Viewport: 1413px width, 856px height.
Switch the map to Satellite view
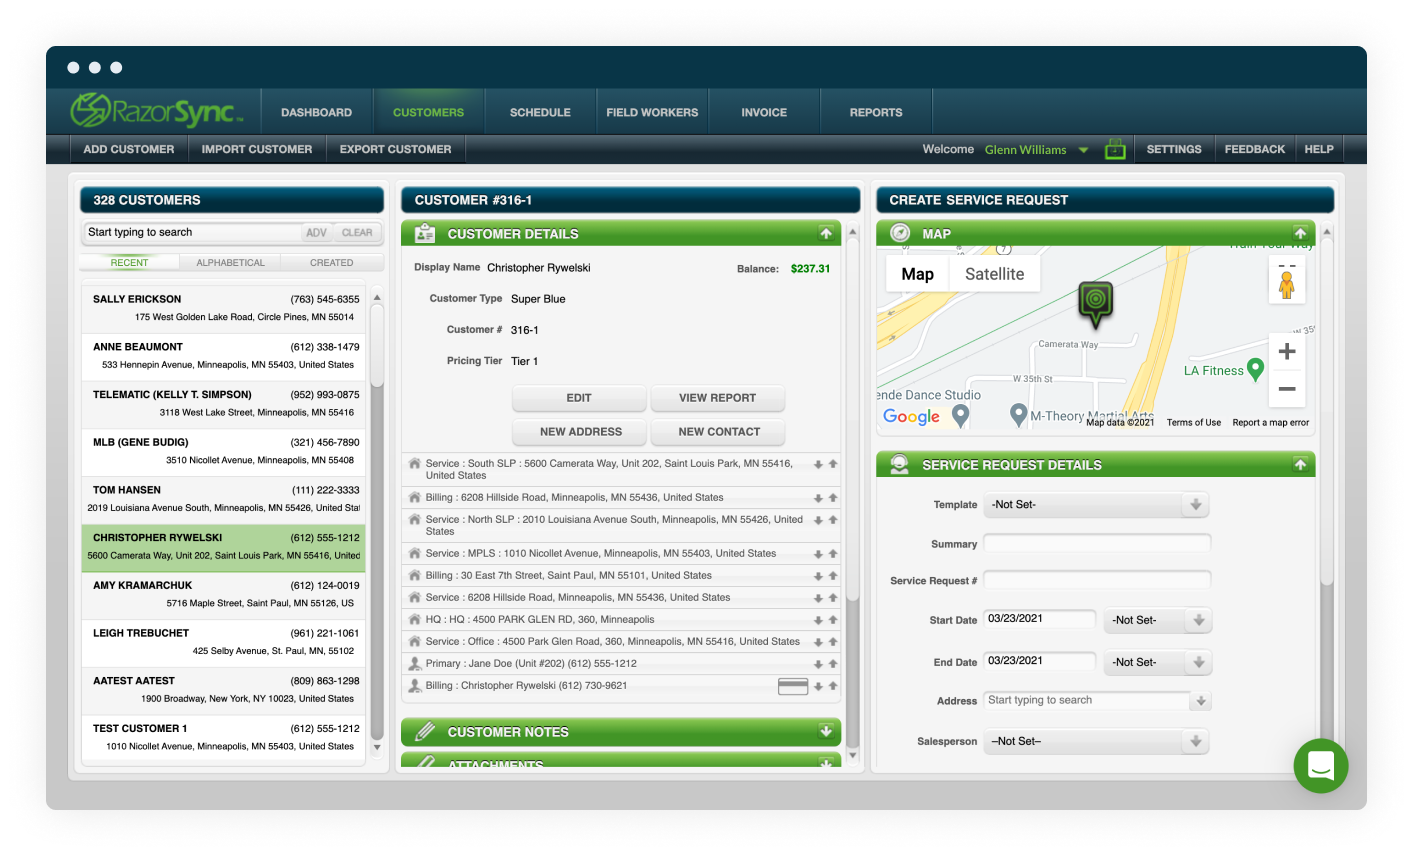(x=993, y=272)
